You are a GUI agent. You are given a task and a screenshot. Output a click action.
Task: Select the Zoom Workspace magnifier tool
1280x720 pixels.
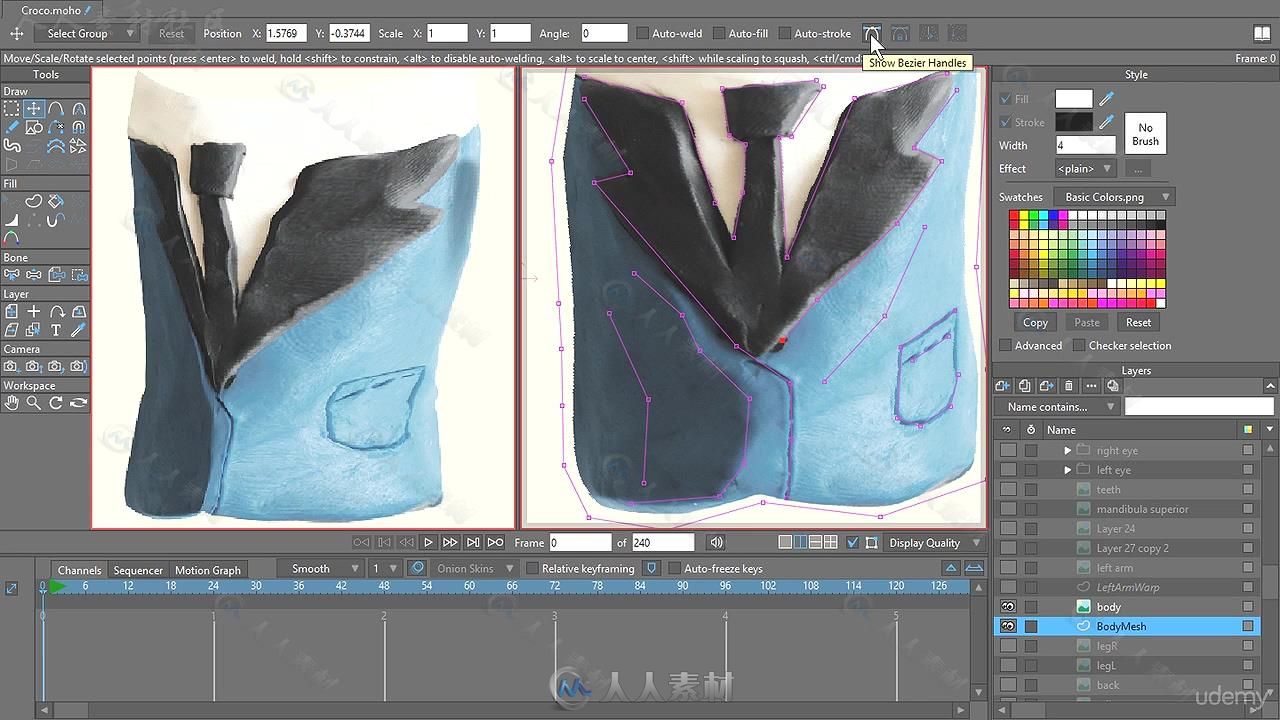pyautogui.click(x=34, y=403)
